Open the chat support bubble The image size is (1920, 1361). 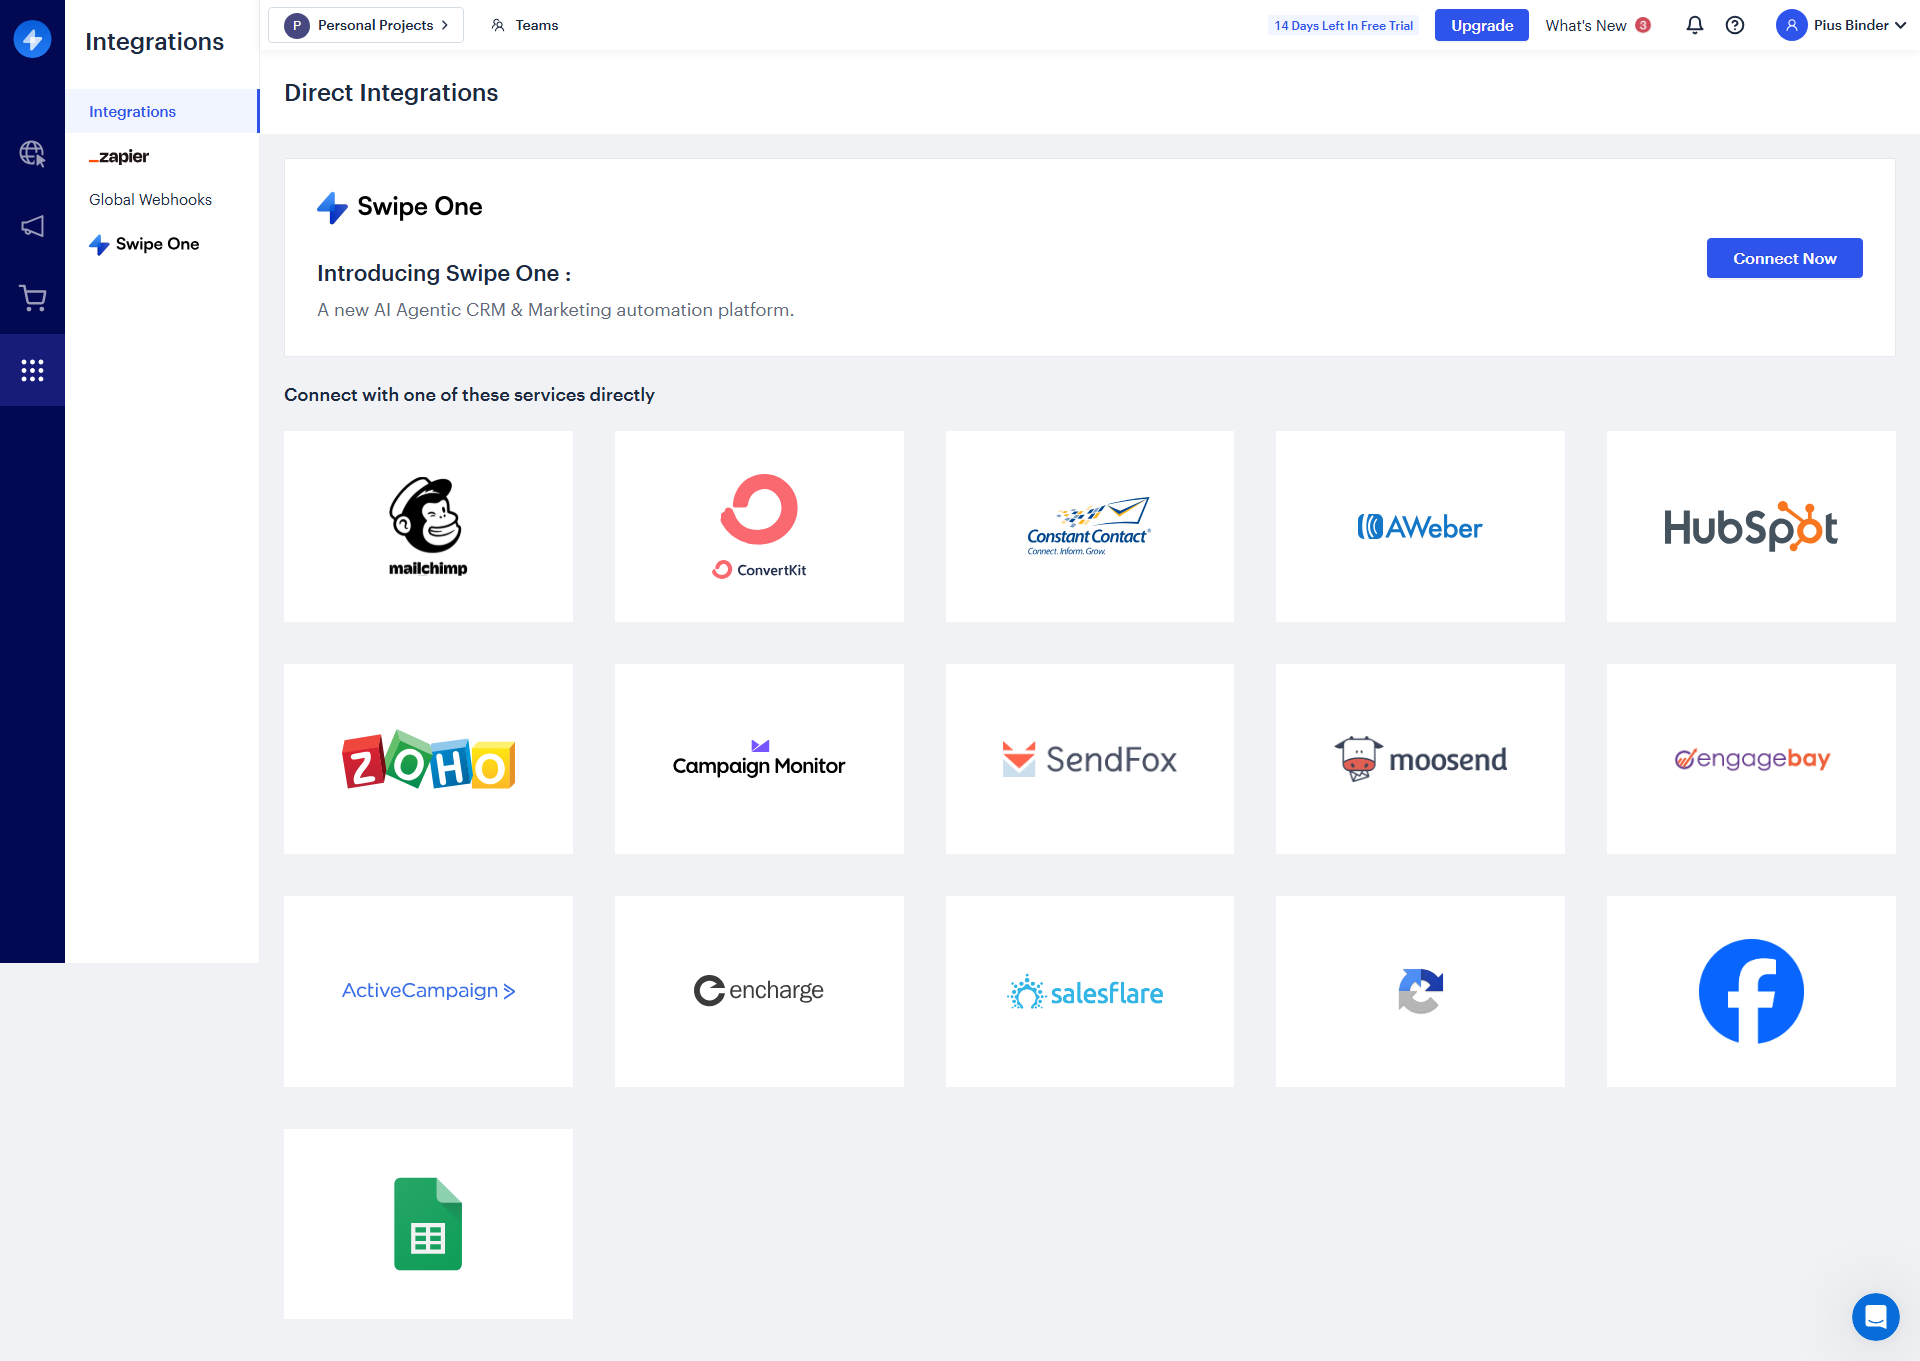pyautogui.click(x=1875, y=1316)
